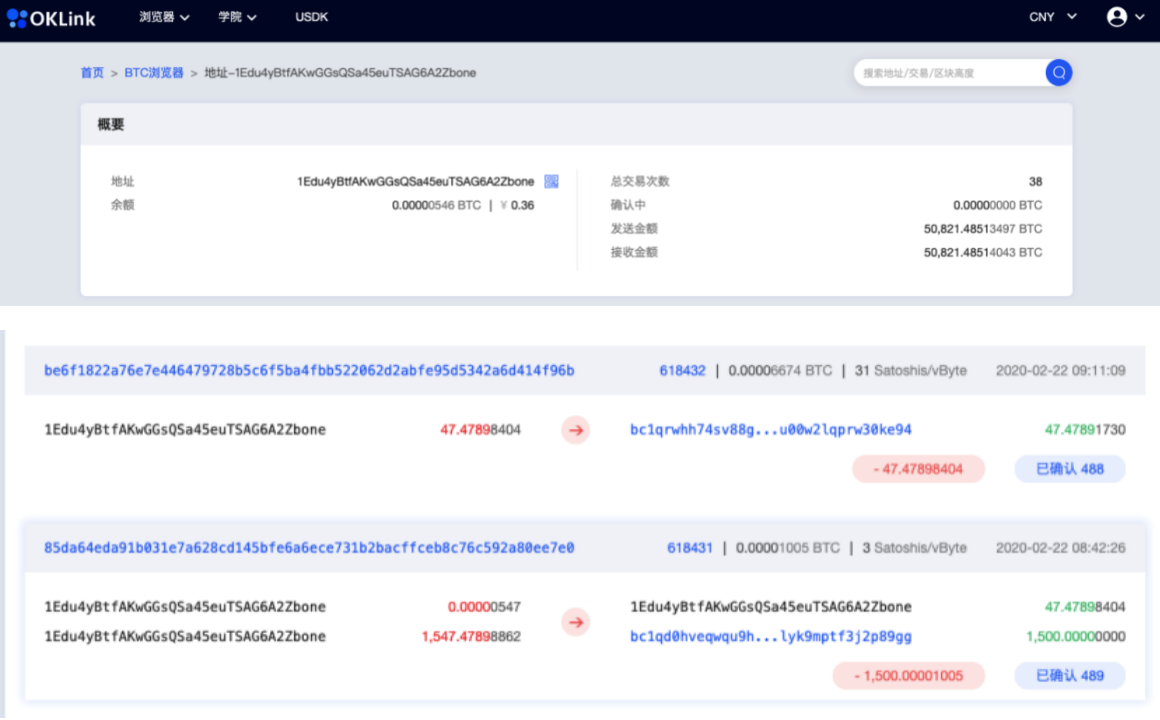The image size is (1160, 720).
Task: Open the user account avatar icon
Action: click(x=1117, y=17)
